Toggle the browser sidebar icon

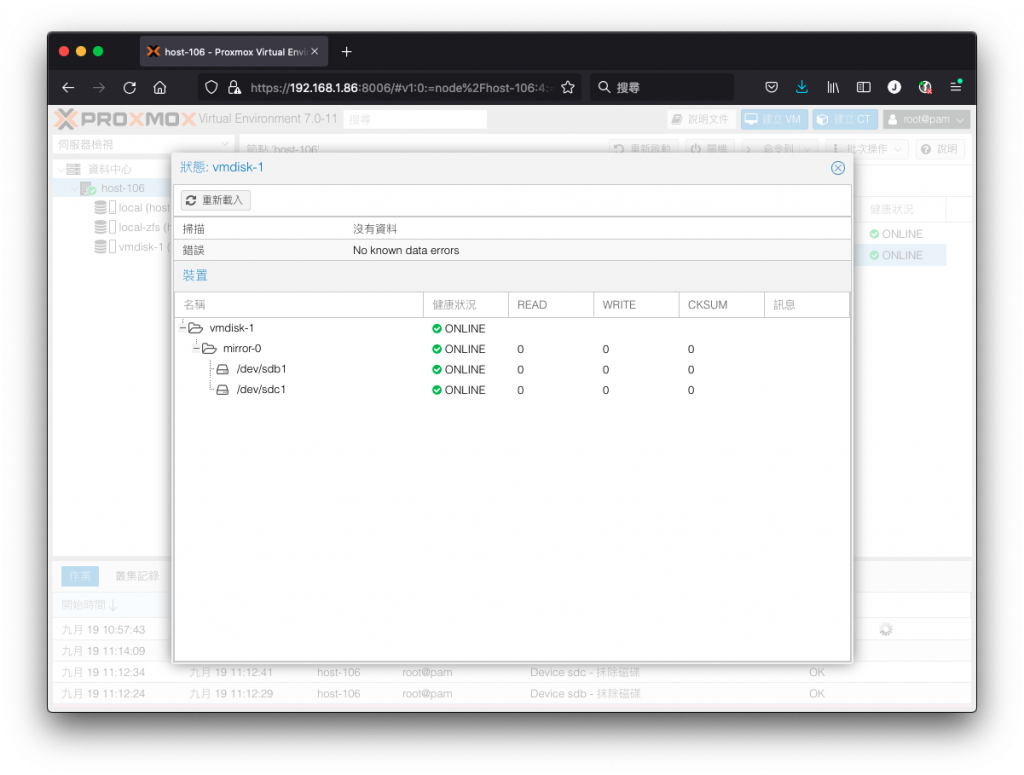[x=863, y=87]
